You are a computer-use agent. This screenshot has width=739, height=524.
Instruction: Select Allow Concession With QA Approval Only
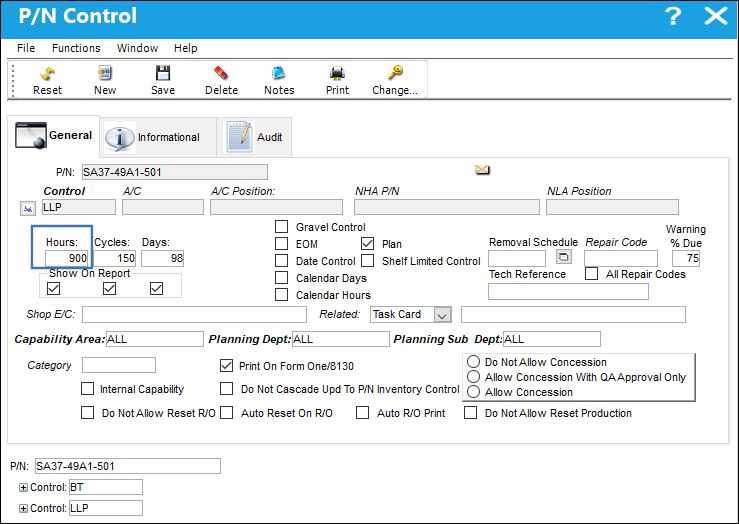[473, 377]
